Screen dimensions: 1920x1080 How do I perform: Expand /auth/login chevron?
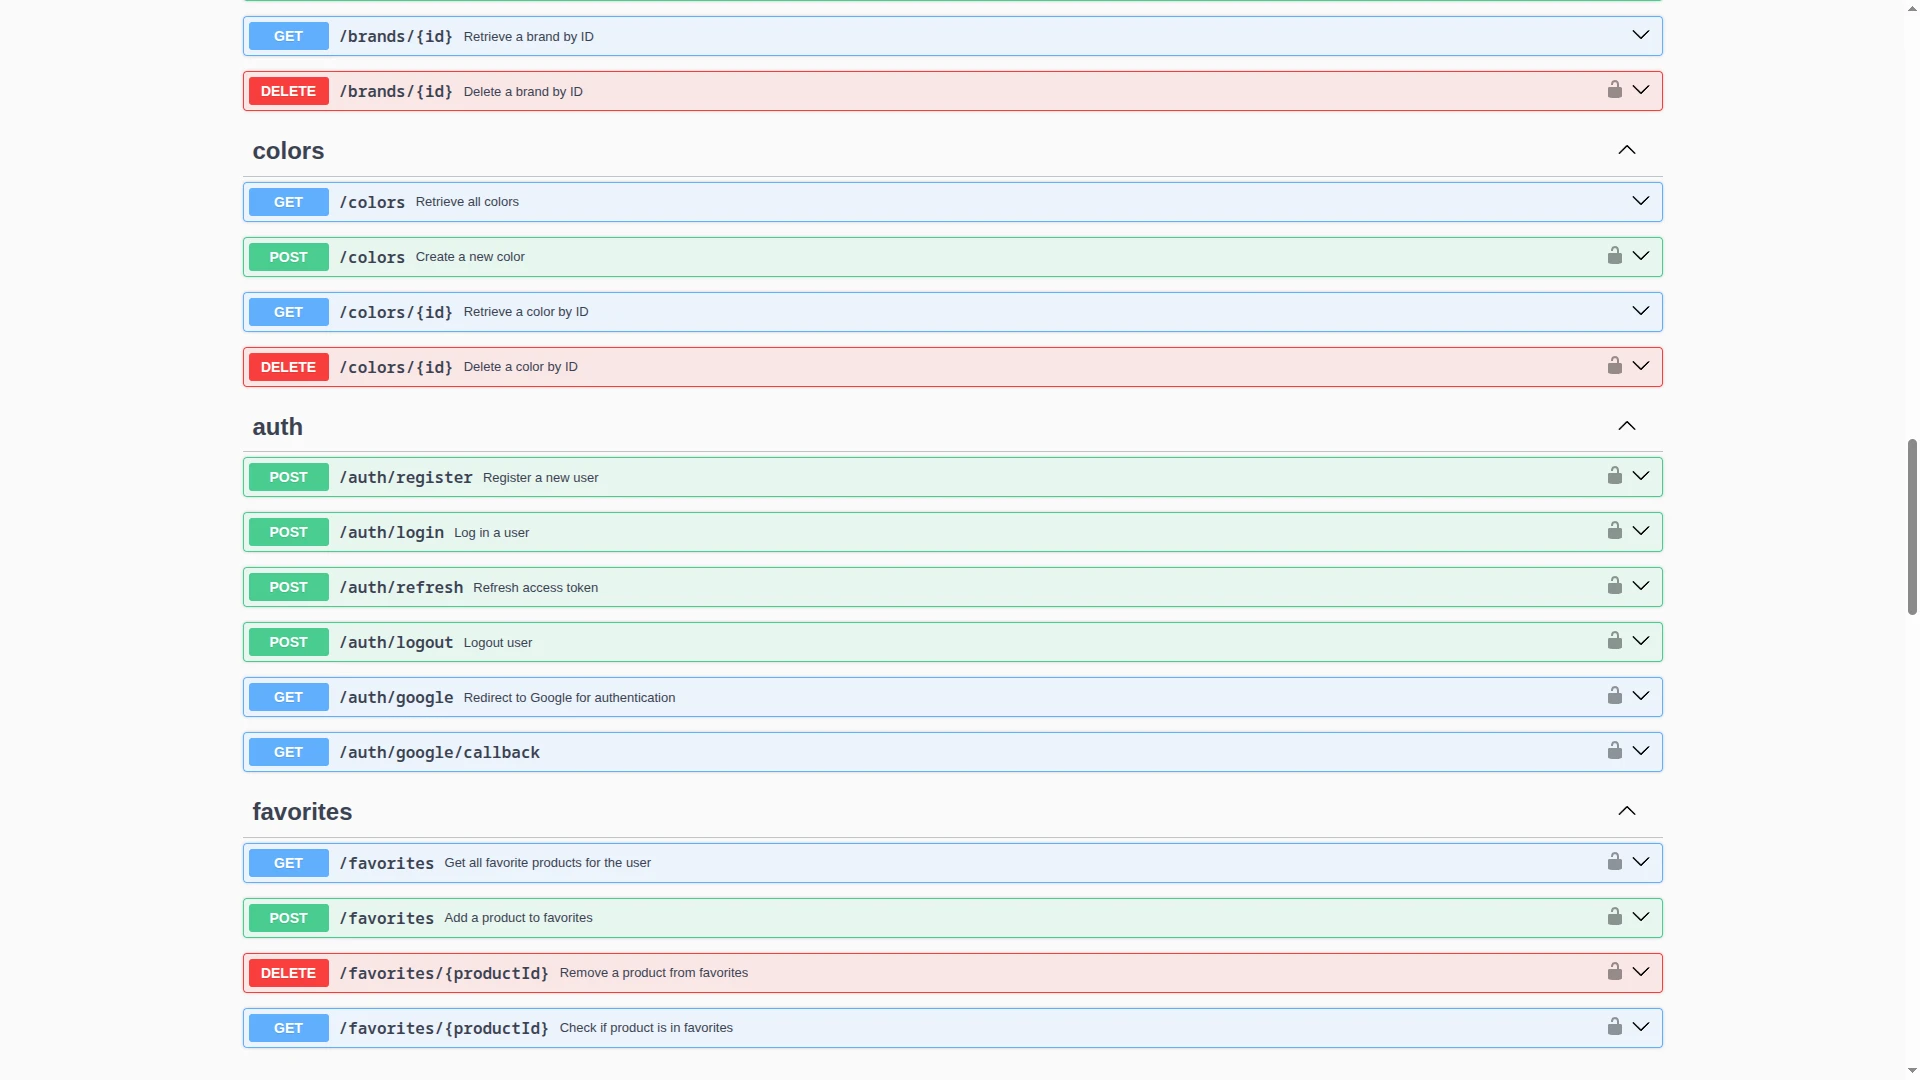tap(1641, 531)
